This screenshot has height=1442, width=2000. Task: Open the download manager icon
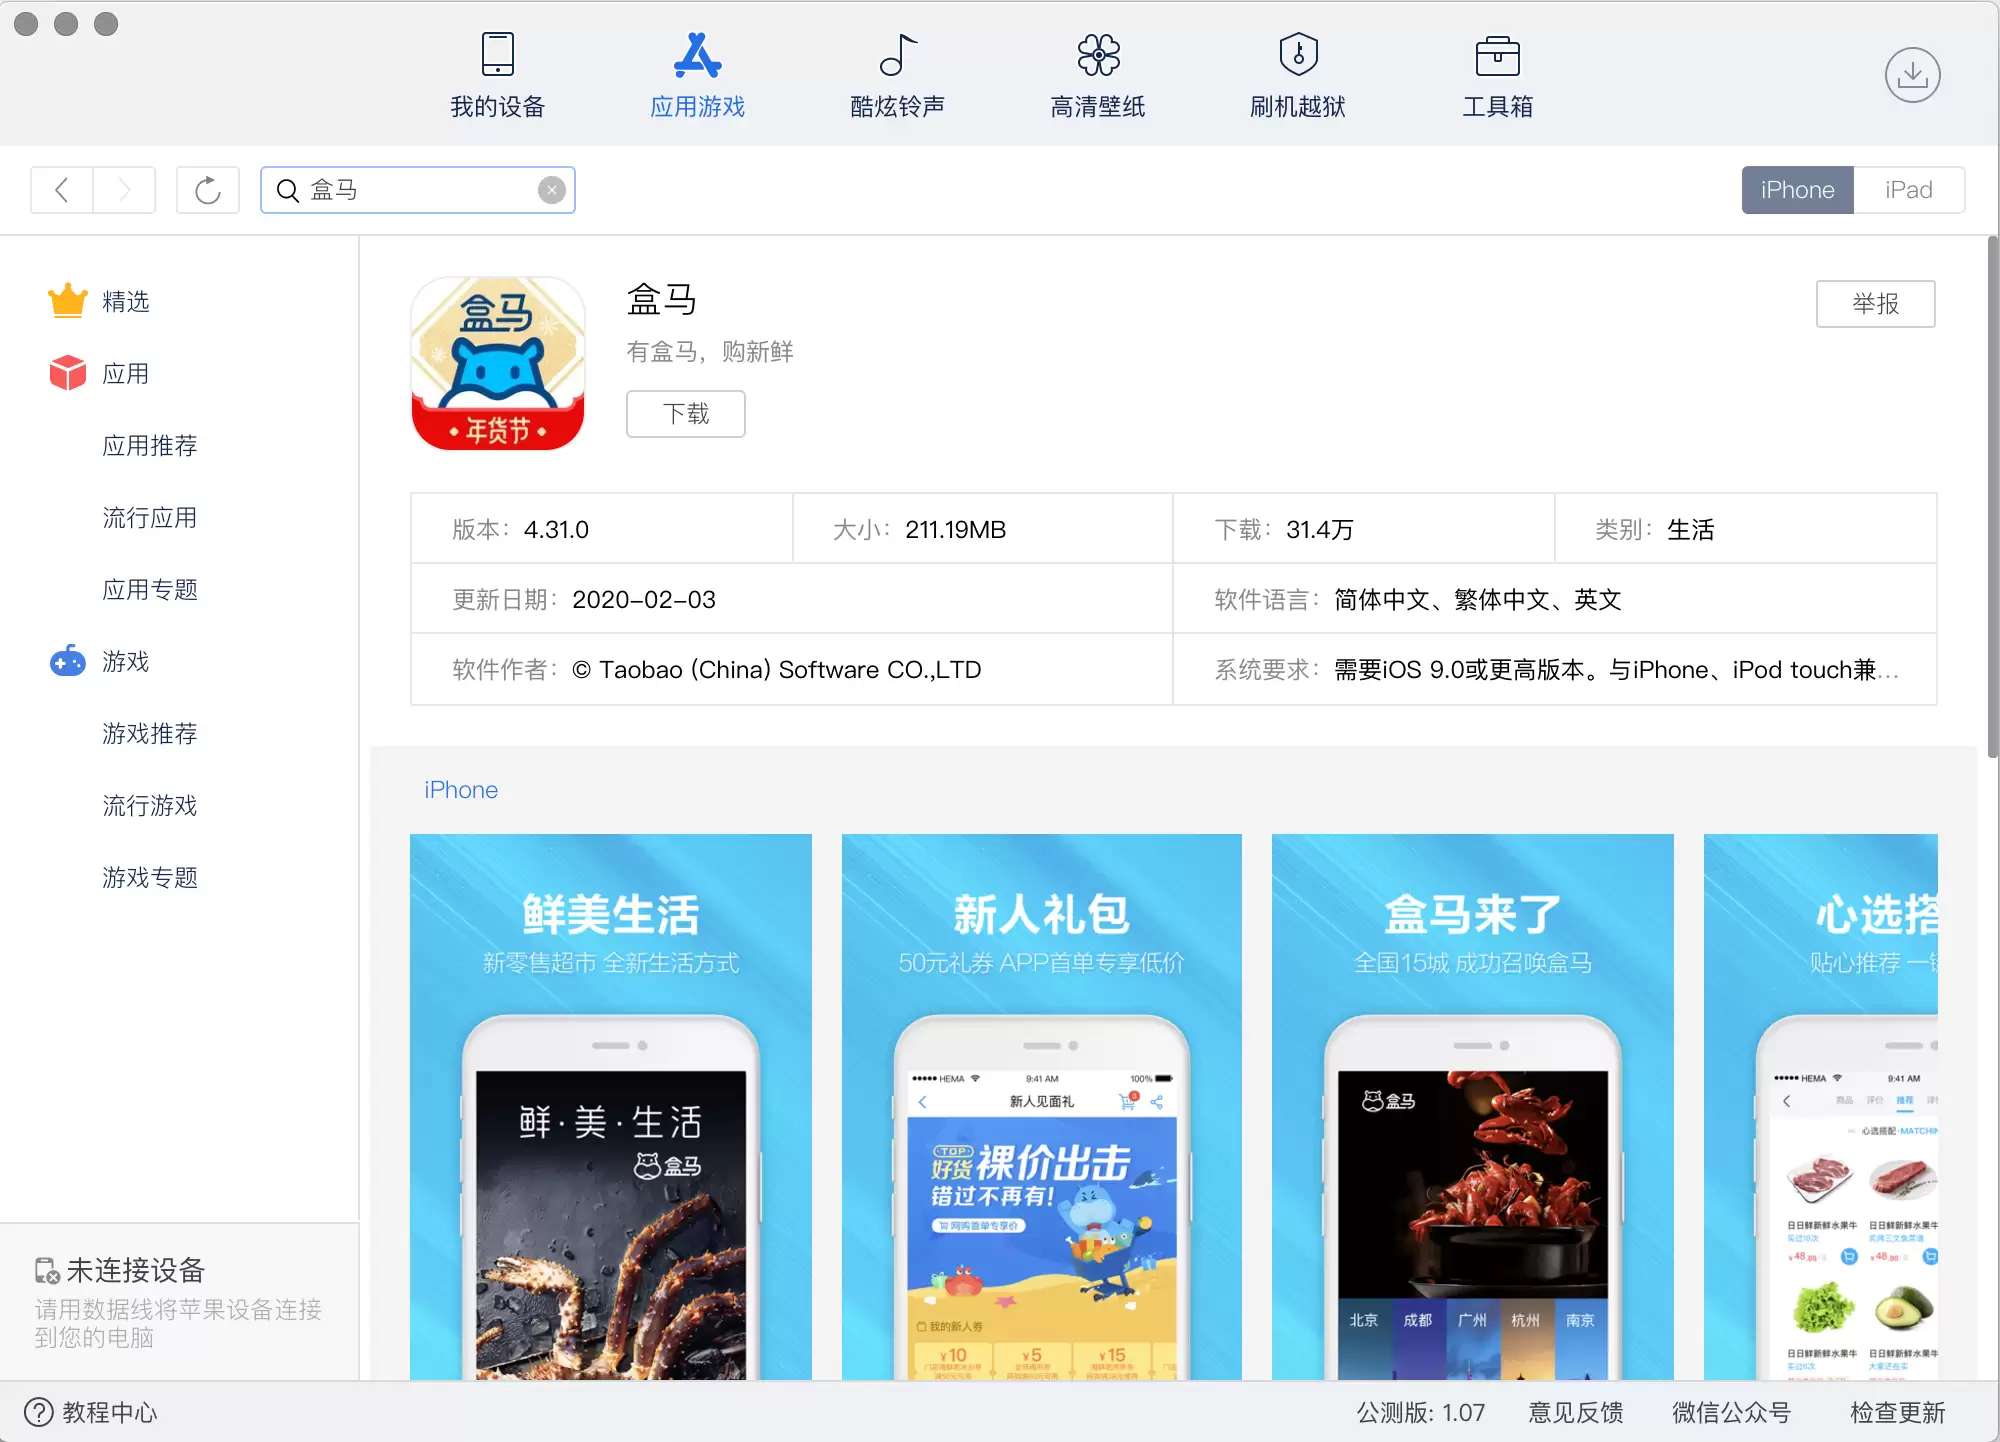point(1912,75)
